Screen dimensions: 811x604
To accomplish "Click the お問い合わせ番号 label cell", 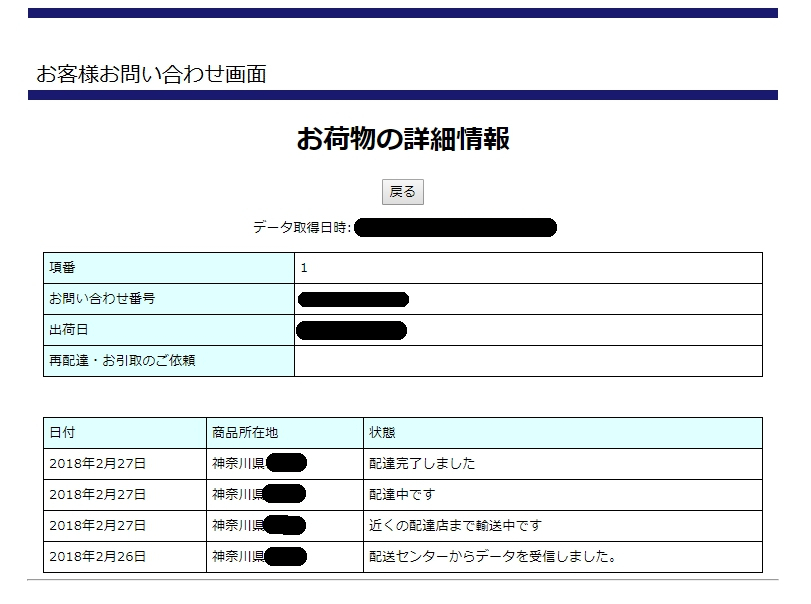I will [x=169, y=299].
